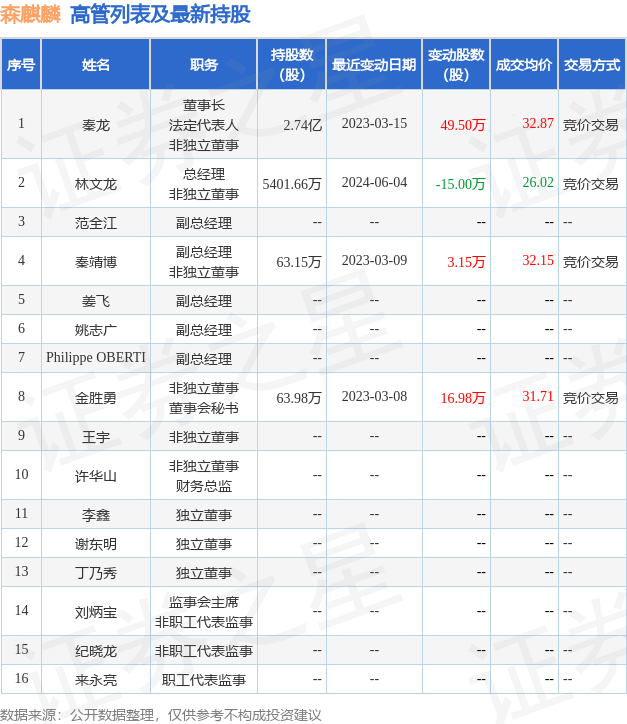Select the 最近变动日期 column header
This screenshot has height=724, width=627.
pyautogui.click(x=374, y=65)
